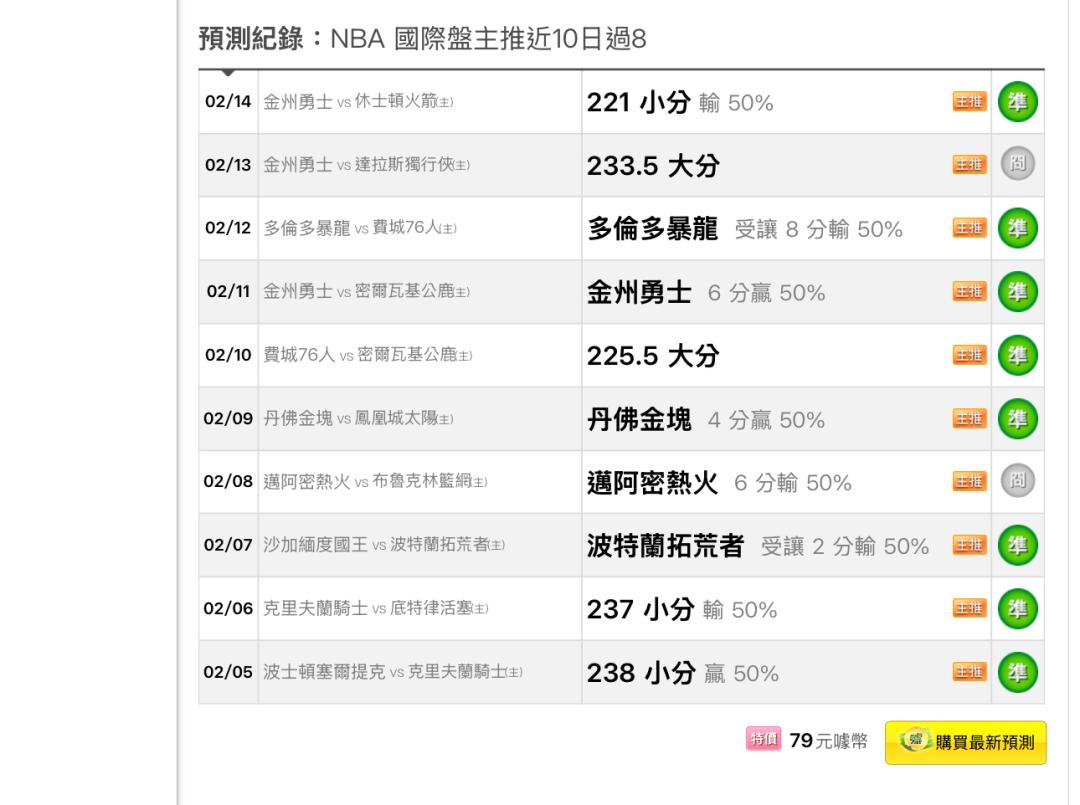Click the green 準 badge on 02/14 row
The image size is (1080, 805).
1017,102
